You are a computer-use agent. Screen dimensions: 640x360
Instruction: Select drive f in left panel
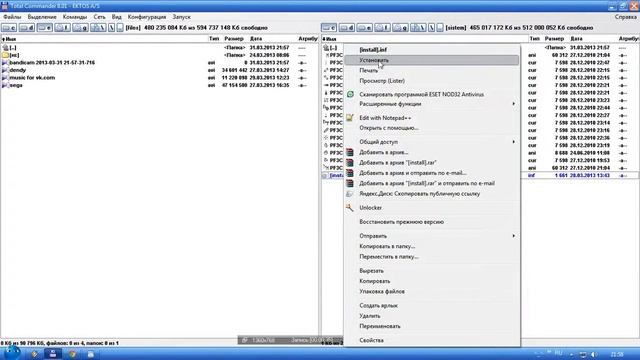pyautogui.click(x=62, y=28)
